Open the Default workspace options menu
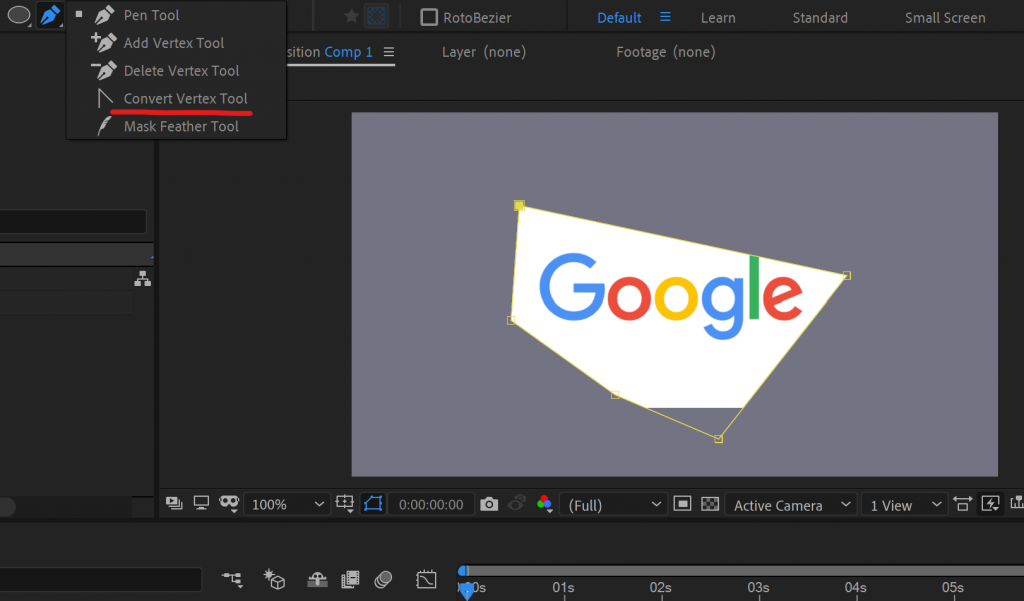1024x601 pixels. (665, 17)
